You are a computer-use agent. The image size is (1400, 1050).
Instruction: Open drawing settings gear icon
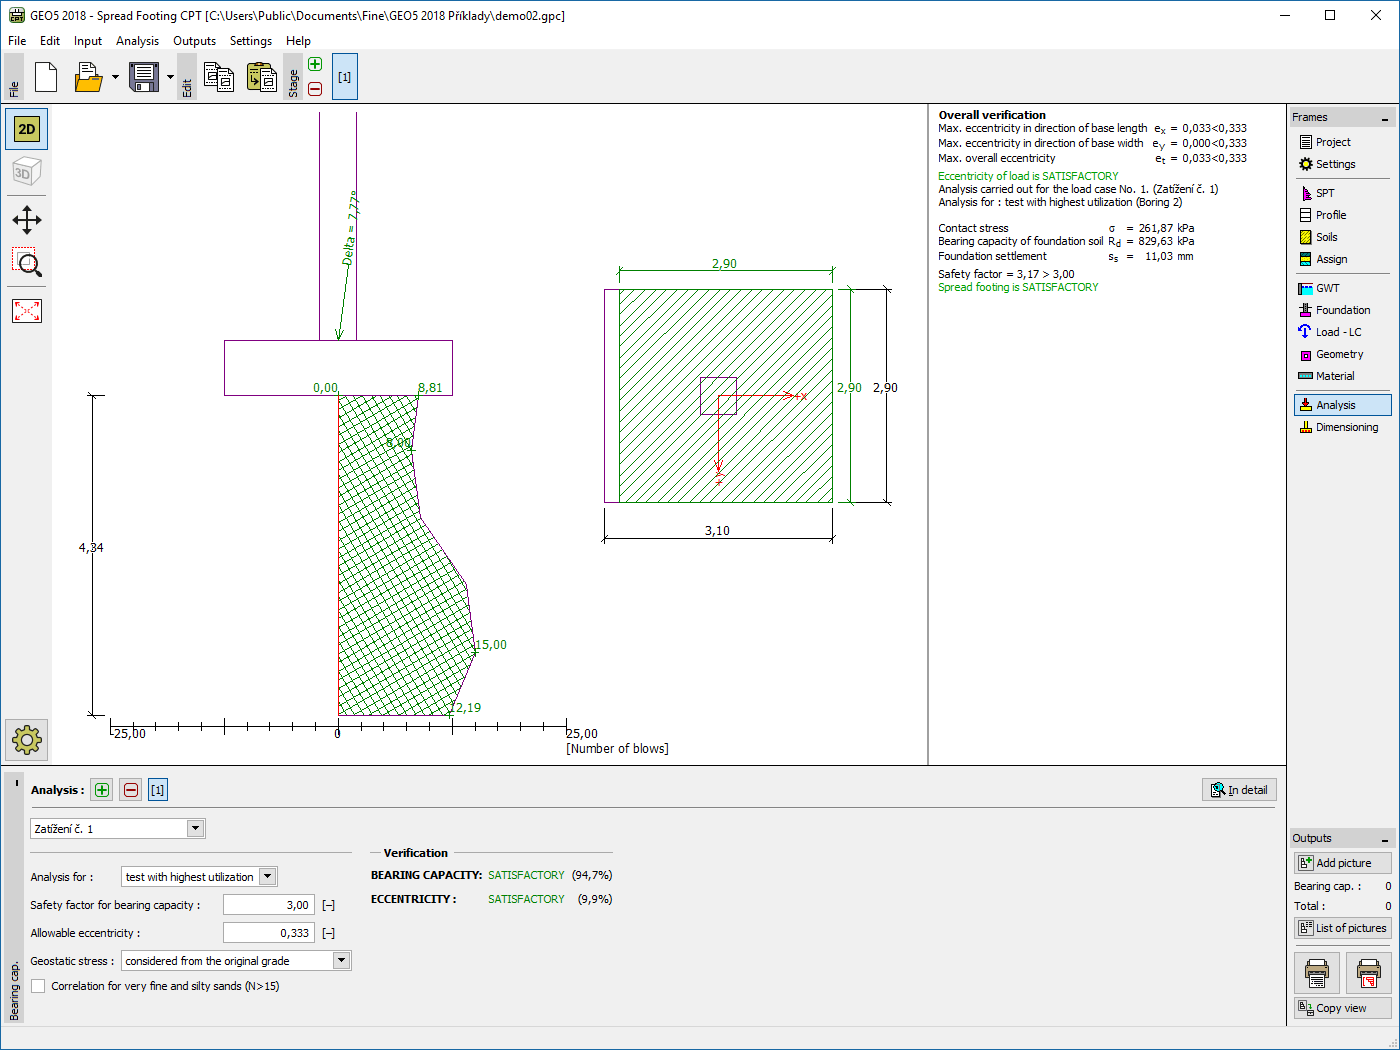(x=27, y=740)
